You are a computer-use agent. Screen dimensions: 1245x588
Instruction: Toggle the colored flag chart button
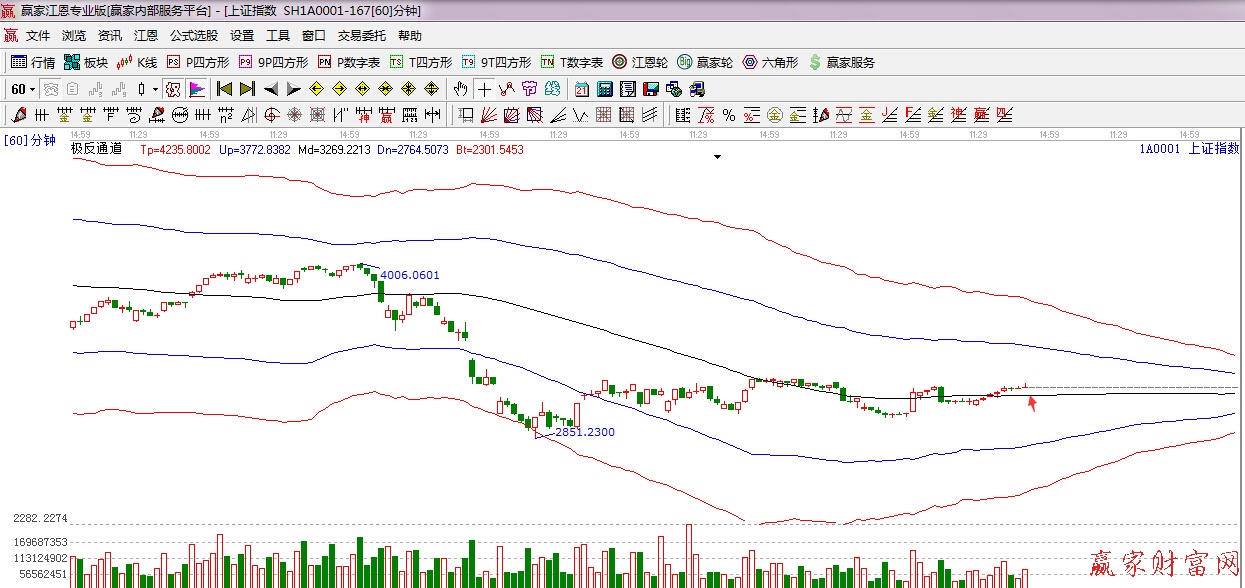coord(196,89)
